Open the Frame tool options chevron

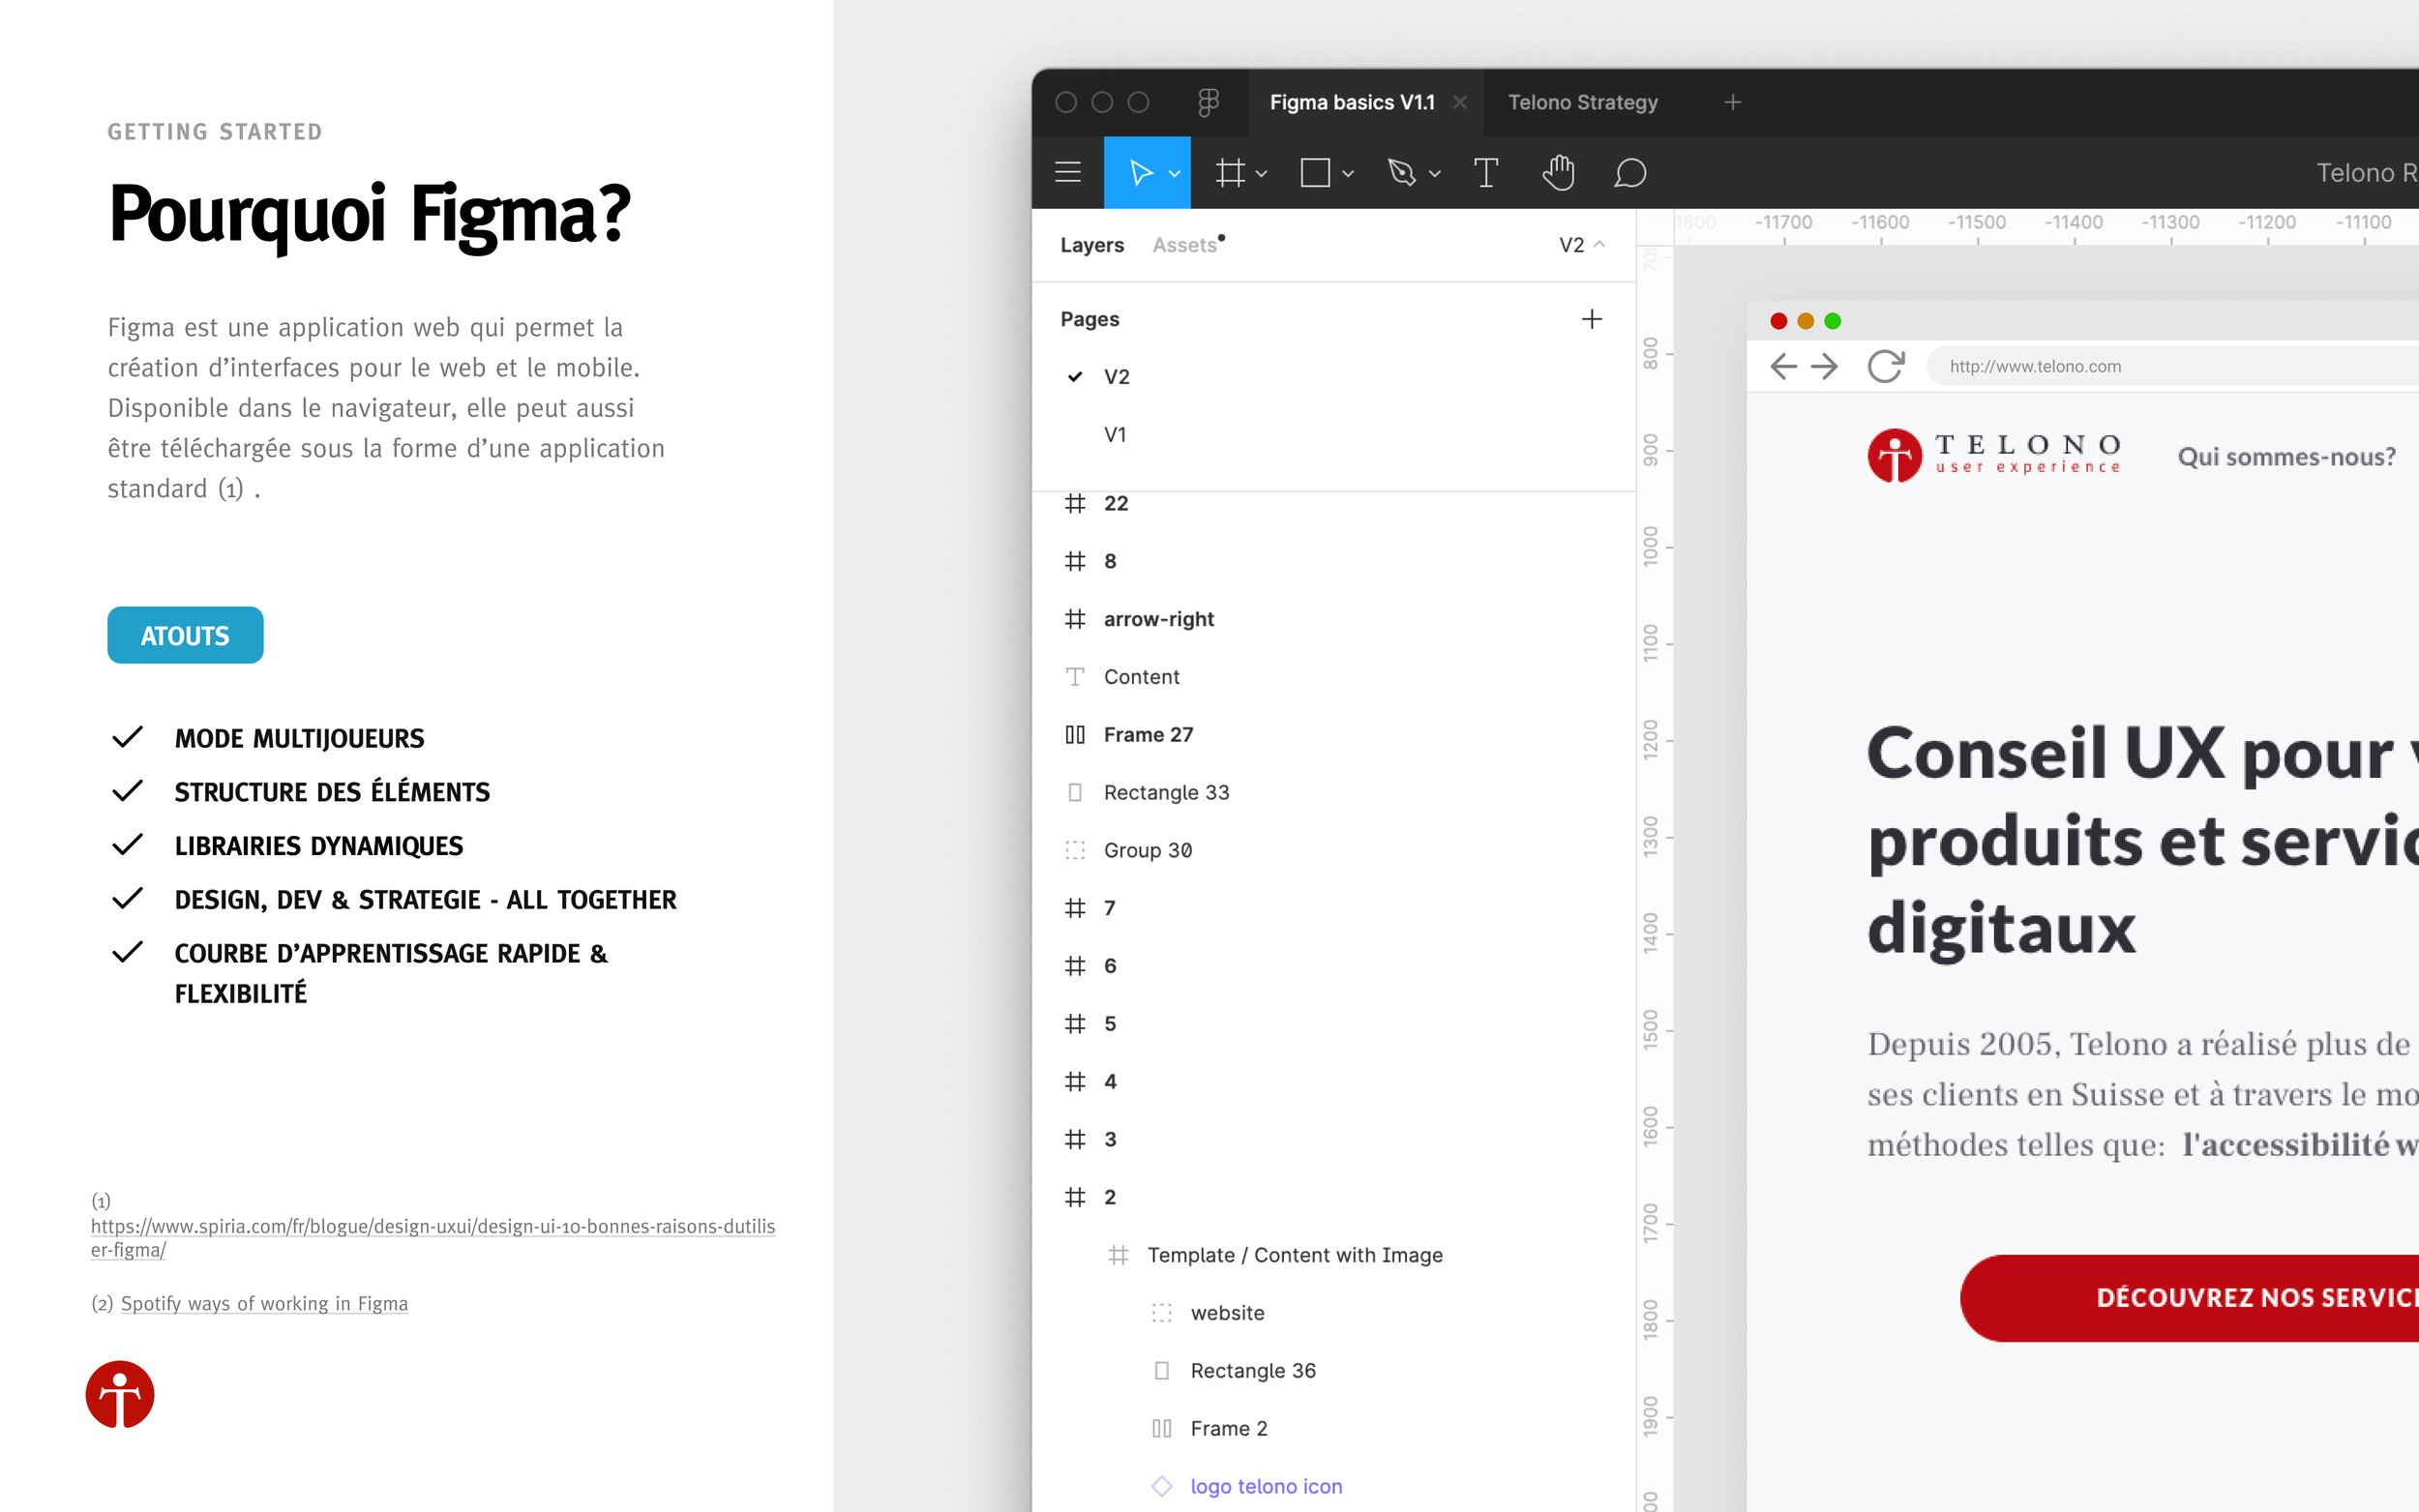1260,174
